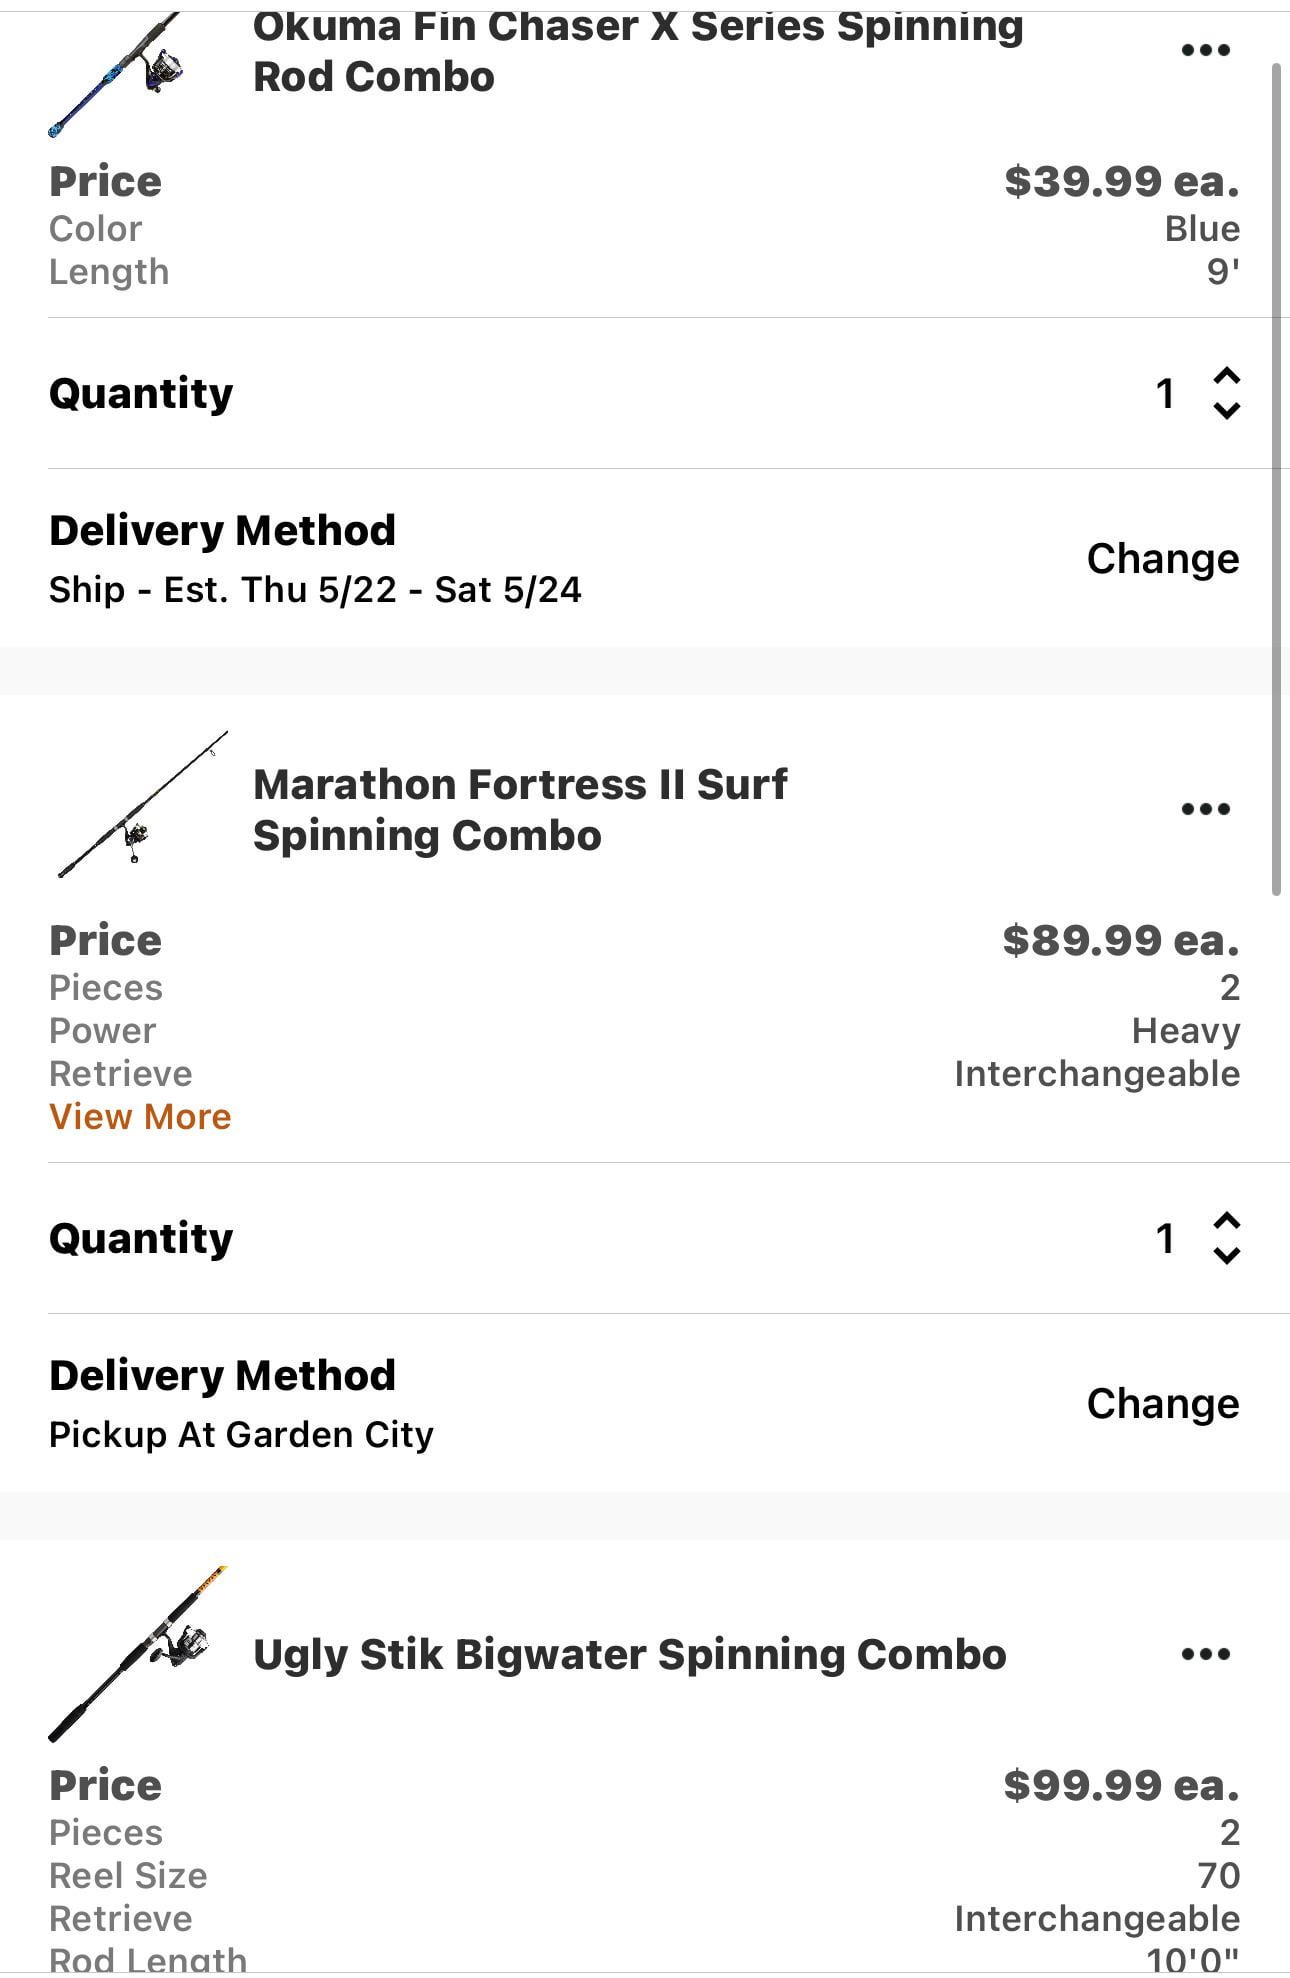Open Okuma Fin Chaser X Series product title
This screenshot has height=1978, width=1290.
coord(637,52)
